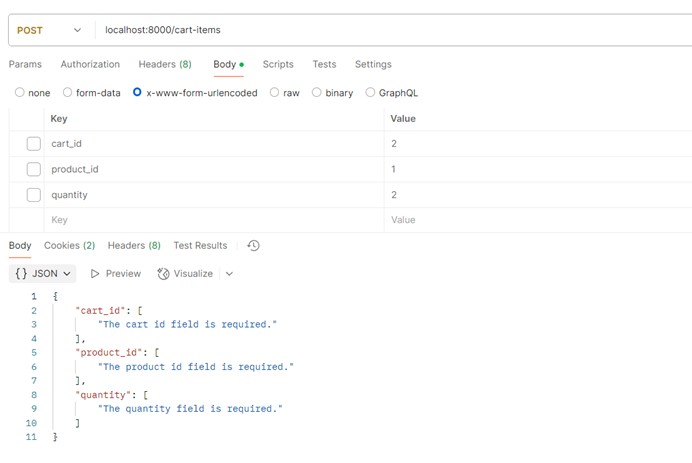Screen dimensions: 692x463
Task: Click the request URL field
Action: [x=390, y=30]
